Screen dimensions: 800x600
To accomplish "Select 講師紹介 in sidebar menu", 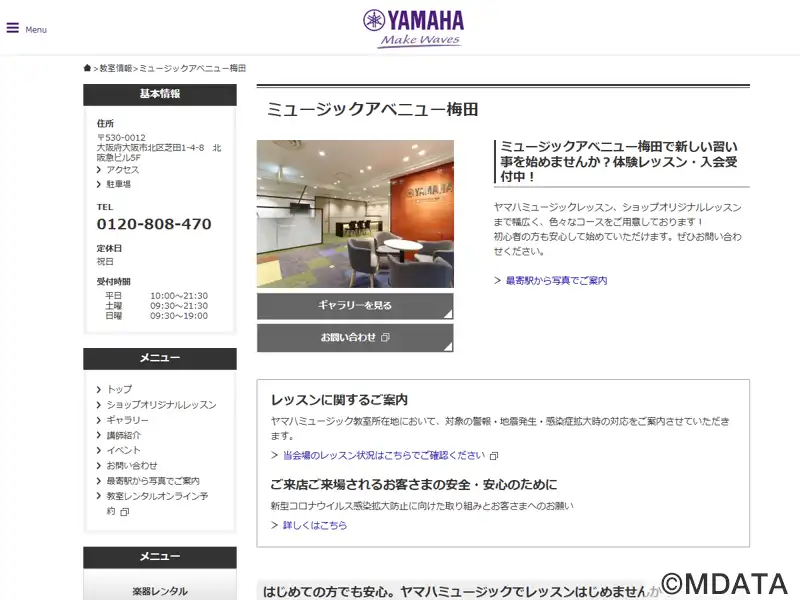I will [x=123, y=435].
